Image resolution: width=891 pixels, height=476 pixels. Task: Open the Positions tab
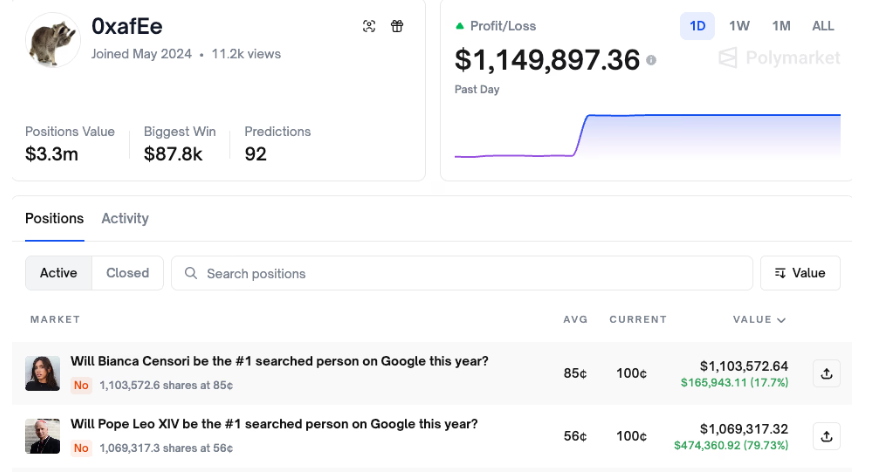[x=54, y=218]
